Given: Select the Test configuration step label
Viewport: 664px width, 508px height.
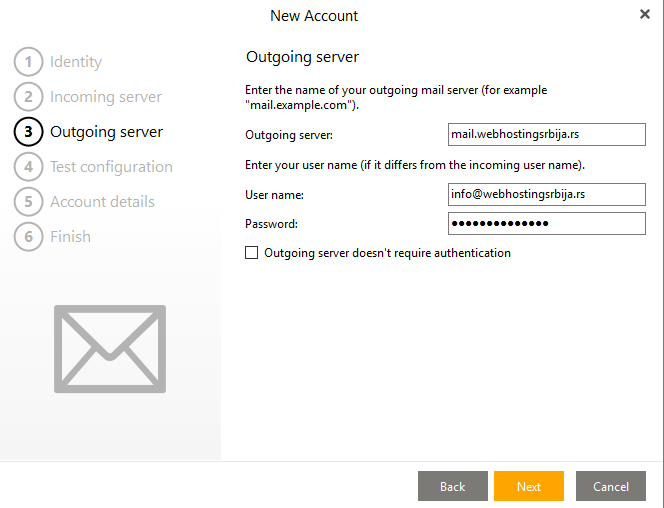Looking at the screenshot, I should (x=111, y=167).
